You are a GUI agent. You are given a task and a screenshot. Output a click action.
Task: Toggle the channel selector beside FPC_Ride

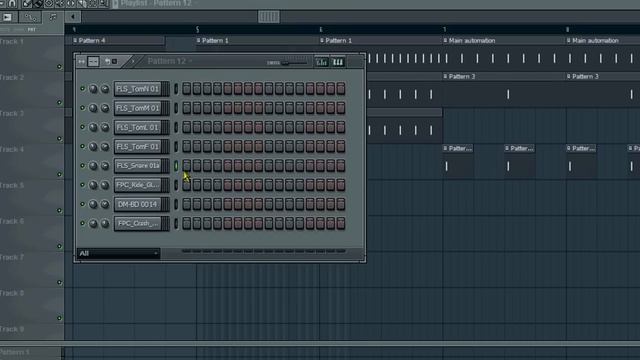click(x=176, y=184)
